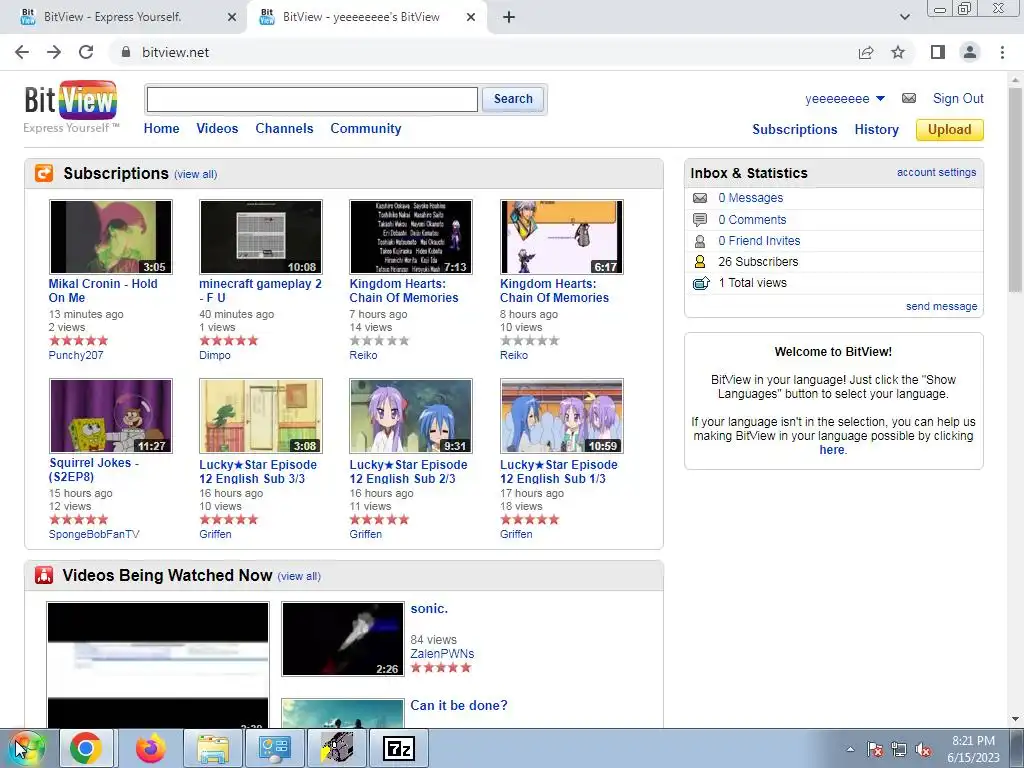Screen dimensions: 1024x768
Task: Click the Comments speech bubble icon
Action: (x=700, y=219)
